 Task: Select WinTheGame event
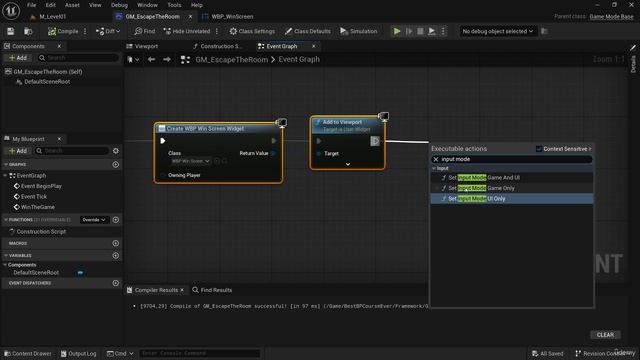[x=37, y=207]
